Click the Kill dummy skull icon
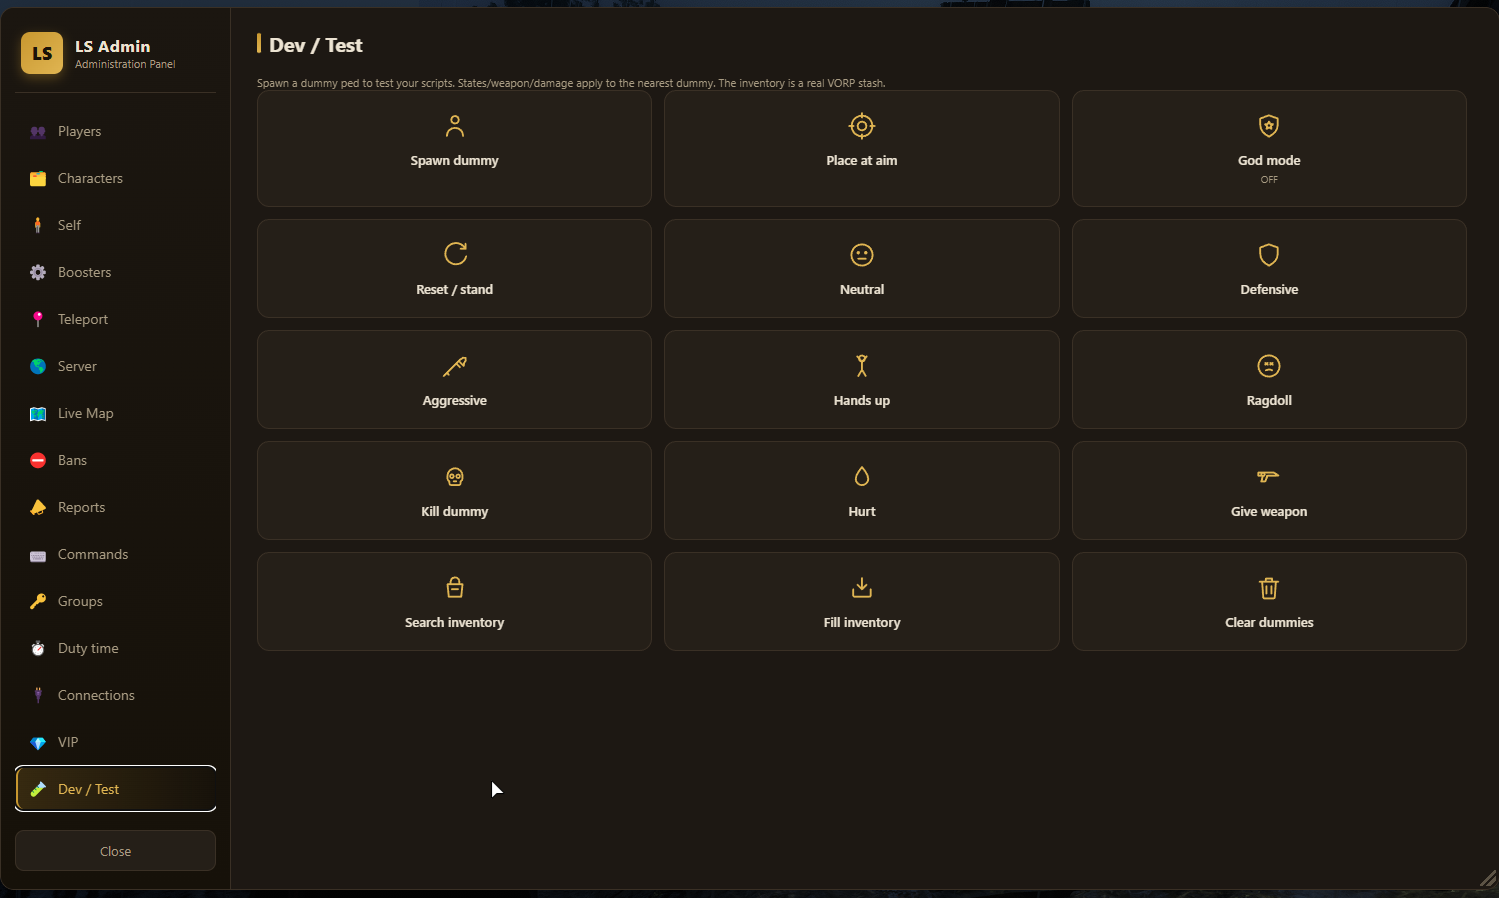 [455, 477]
